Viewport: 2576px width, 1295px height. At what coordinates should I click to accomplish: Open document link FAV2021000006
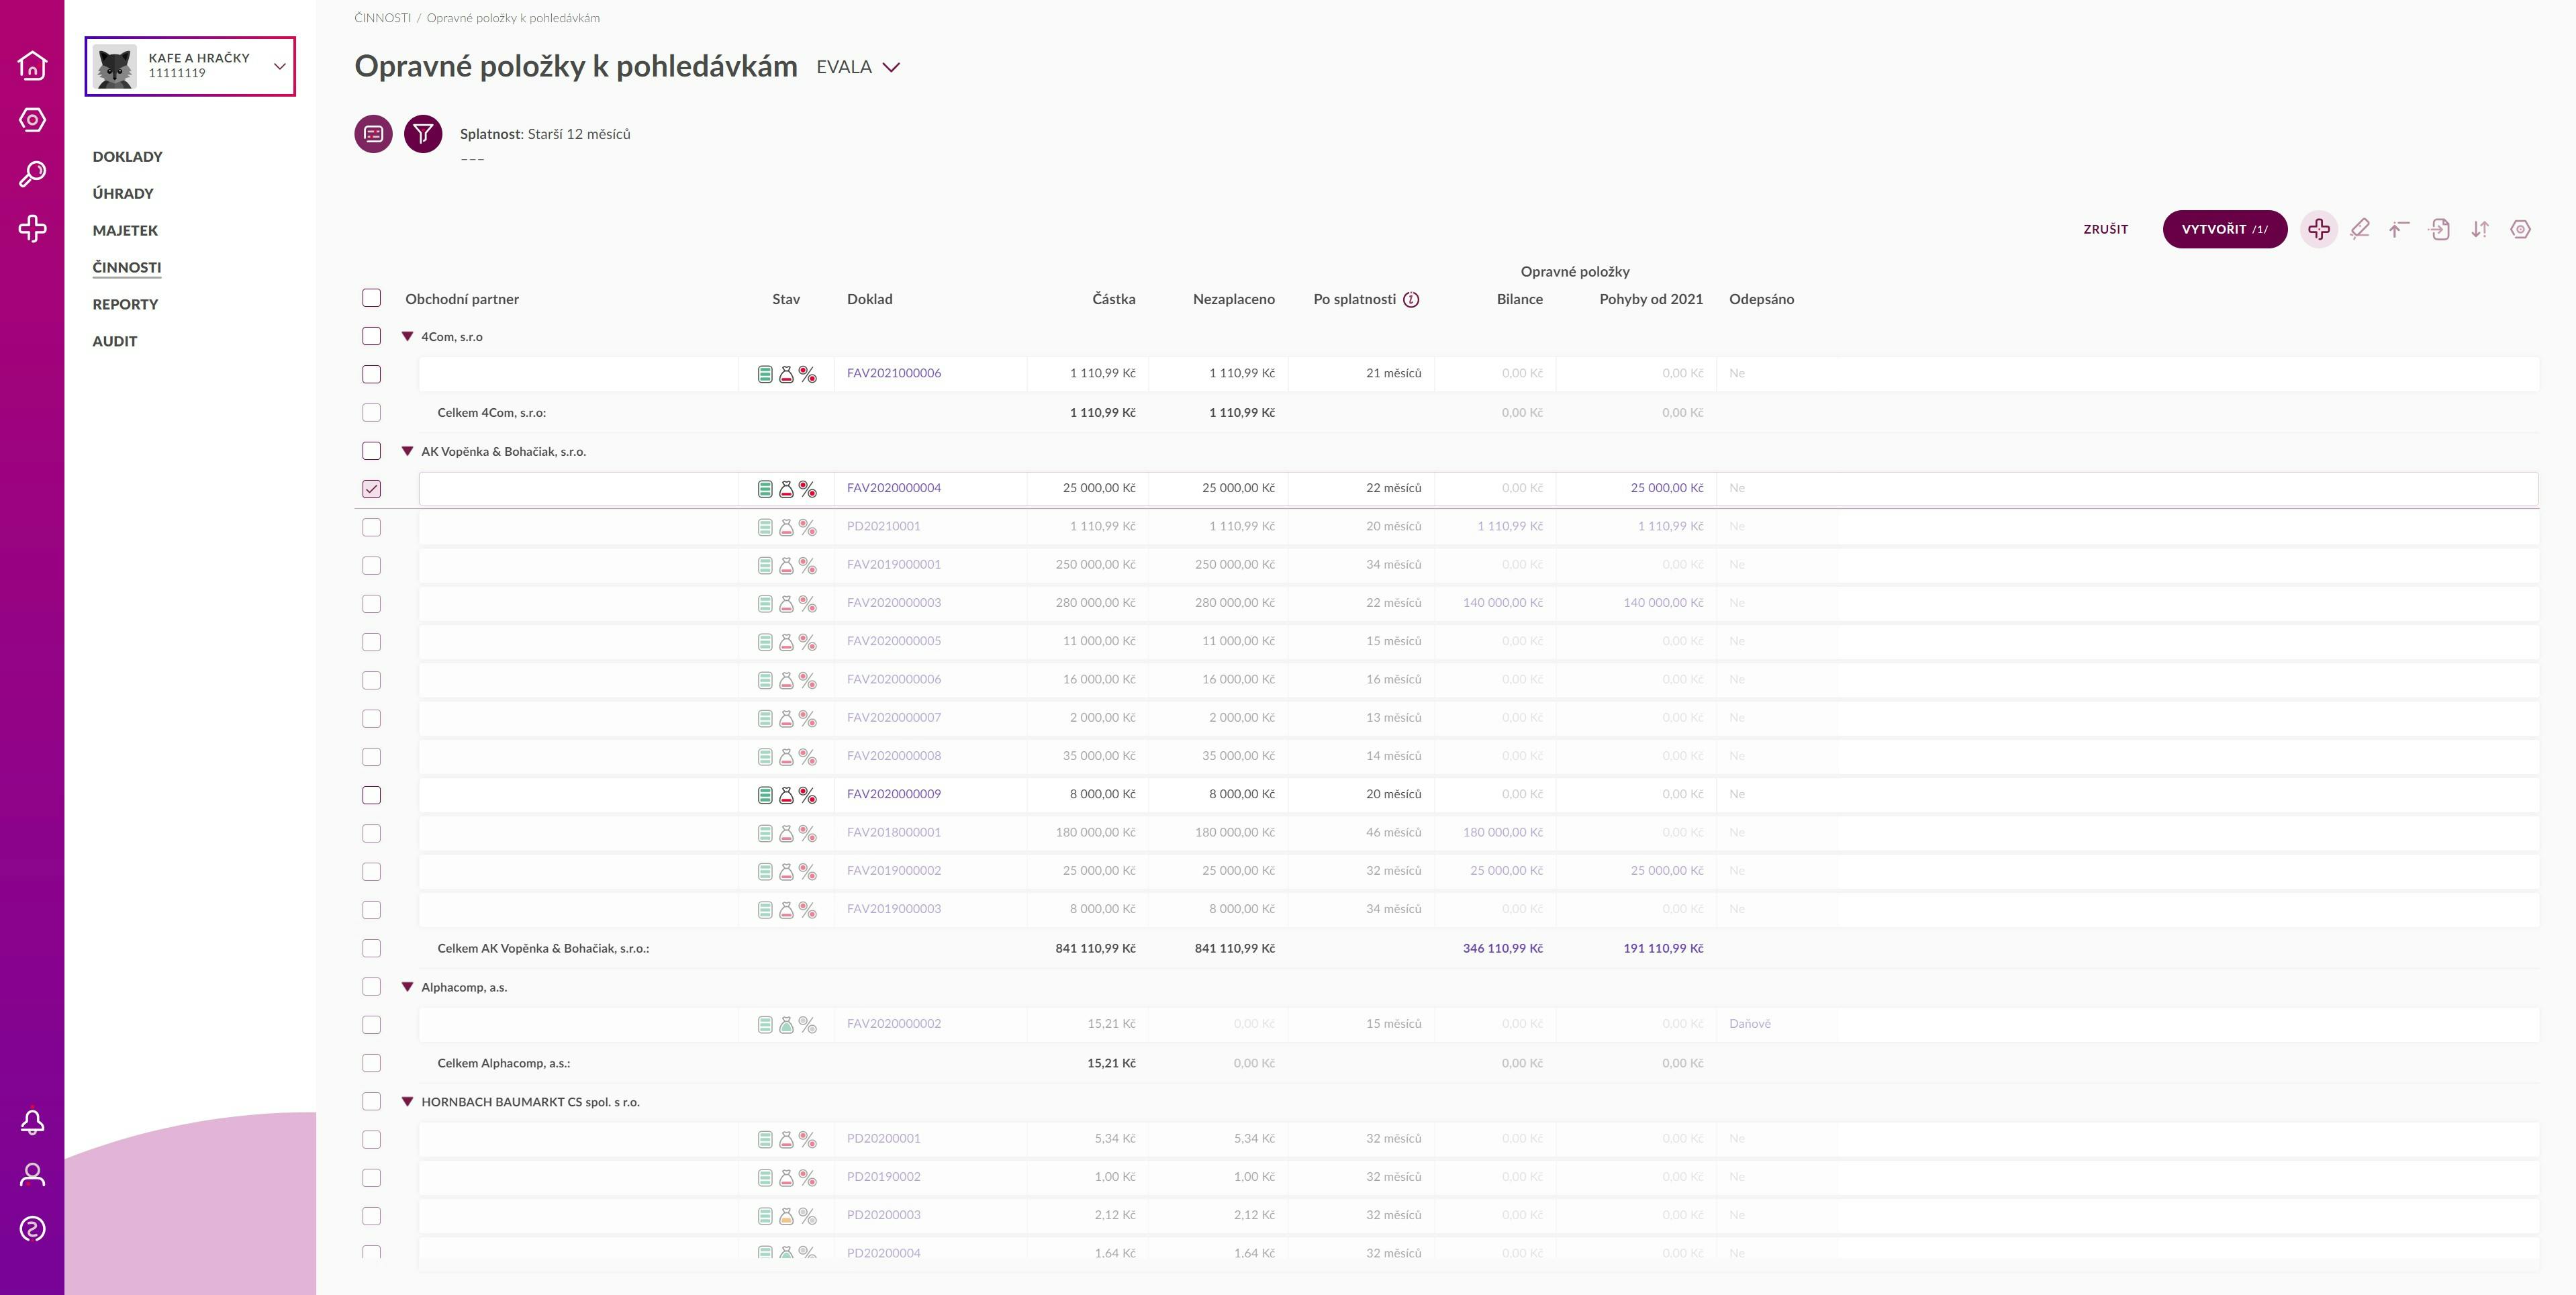(x=893, y=373)
